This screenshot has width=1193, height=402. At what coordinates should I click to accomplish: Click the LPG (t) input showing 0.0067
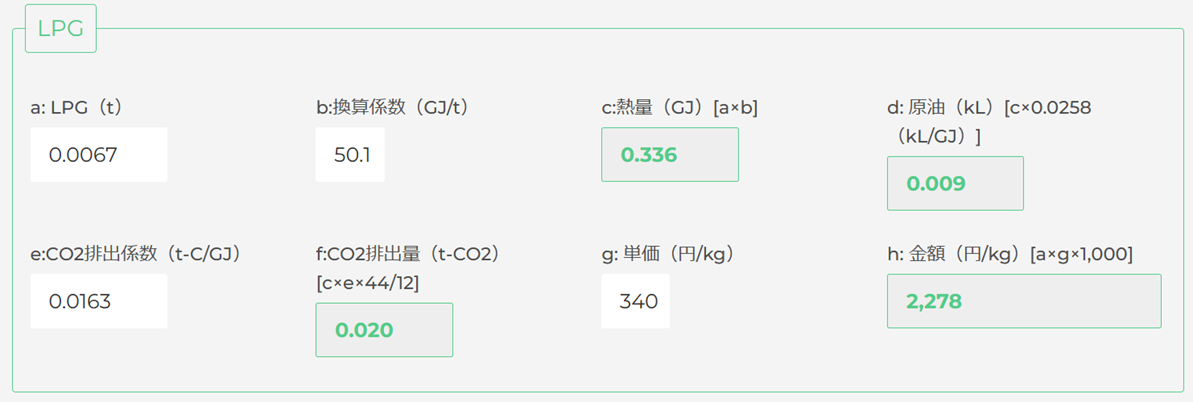pyautogui.click(x=99, y=155)
